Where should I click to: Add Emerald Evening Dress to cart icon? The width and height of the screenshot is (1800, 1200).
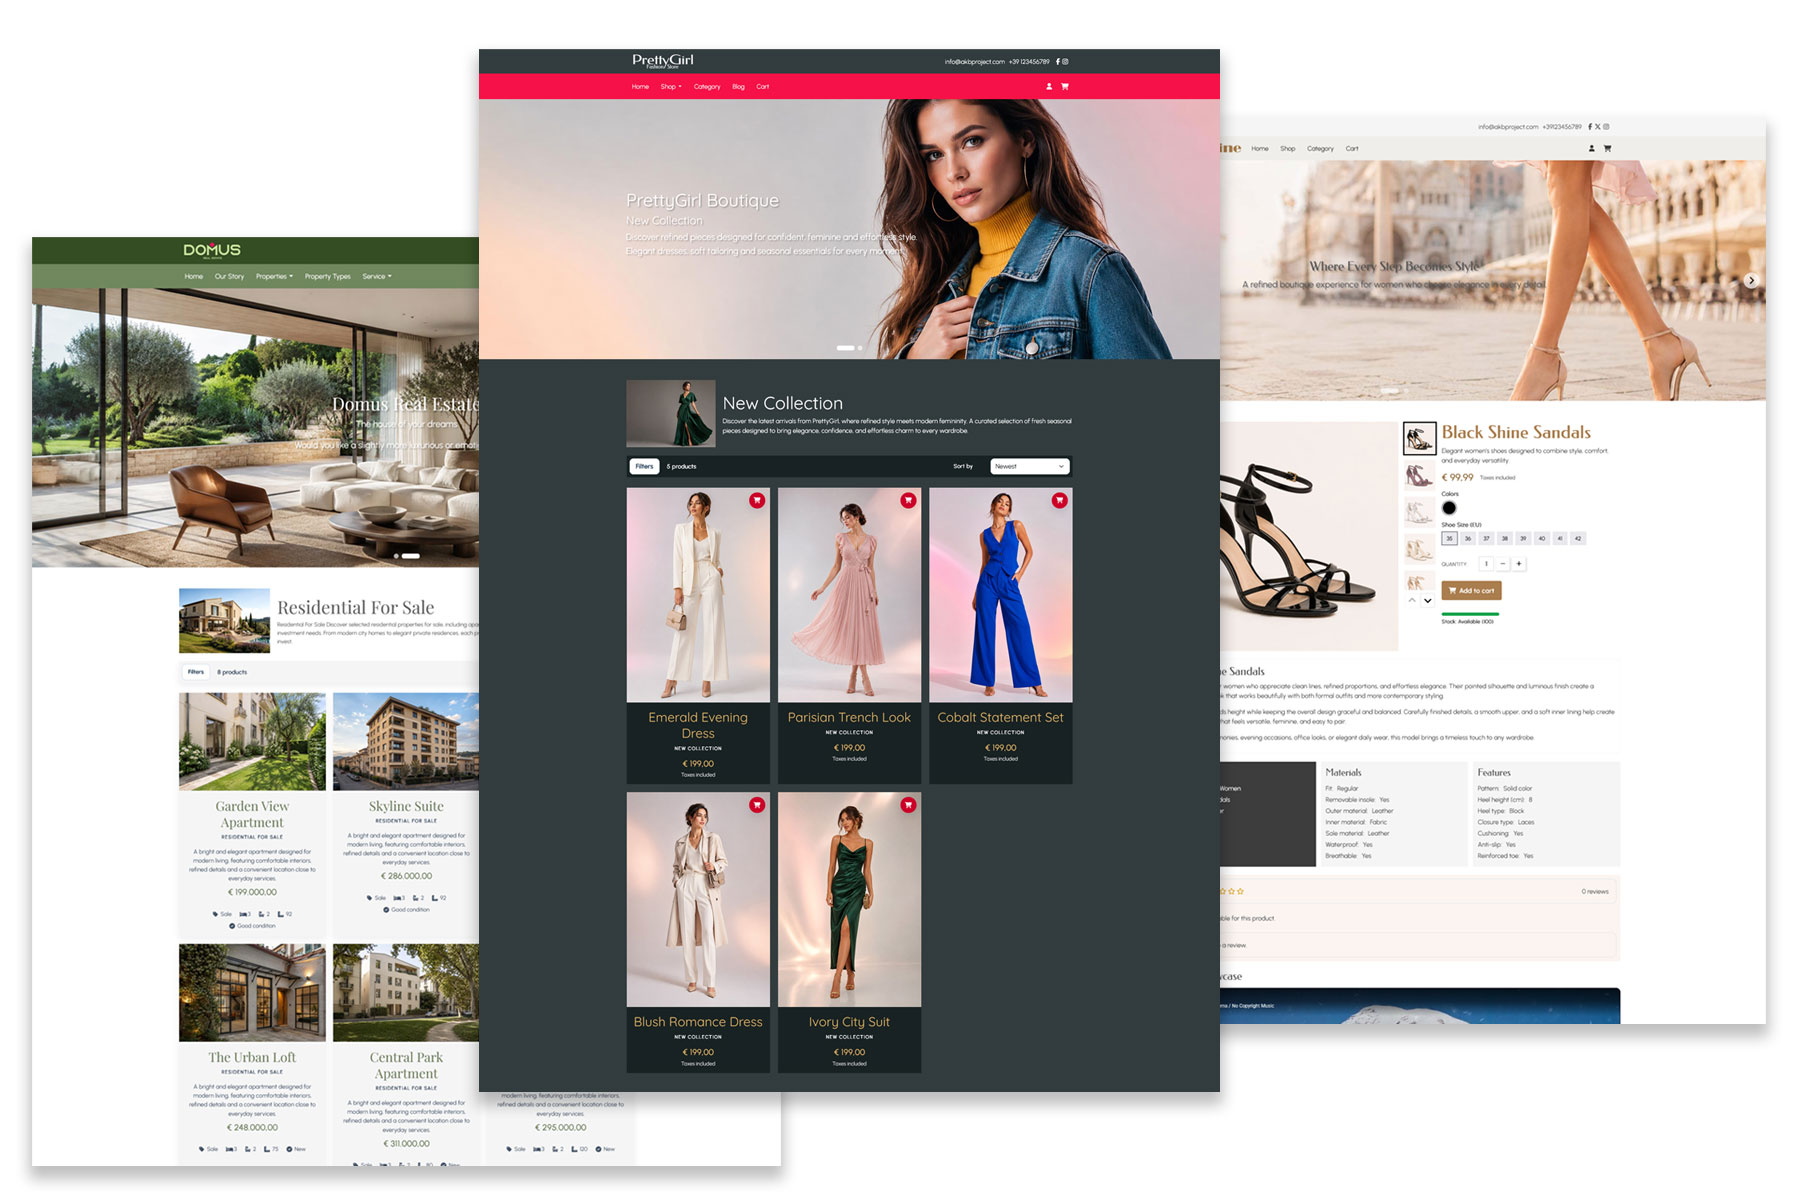pyautogui.click(x=757, y=500)
